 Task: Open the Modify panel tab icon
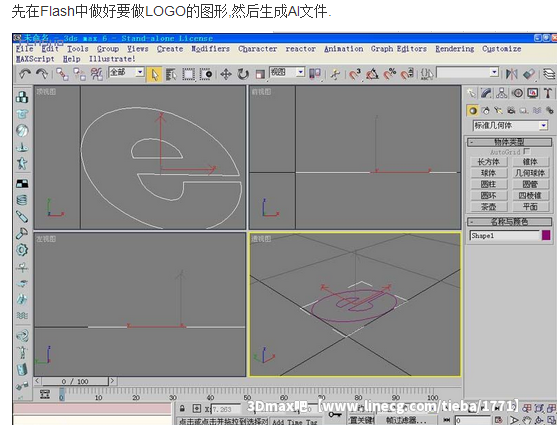[x=486, y=93]
